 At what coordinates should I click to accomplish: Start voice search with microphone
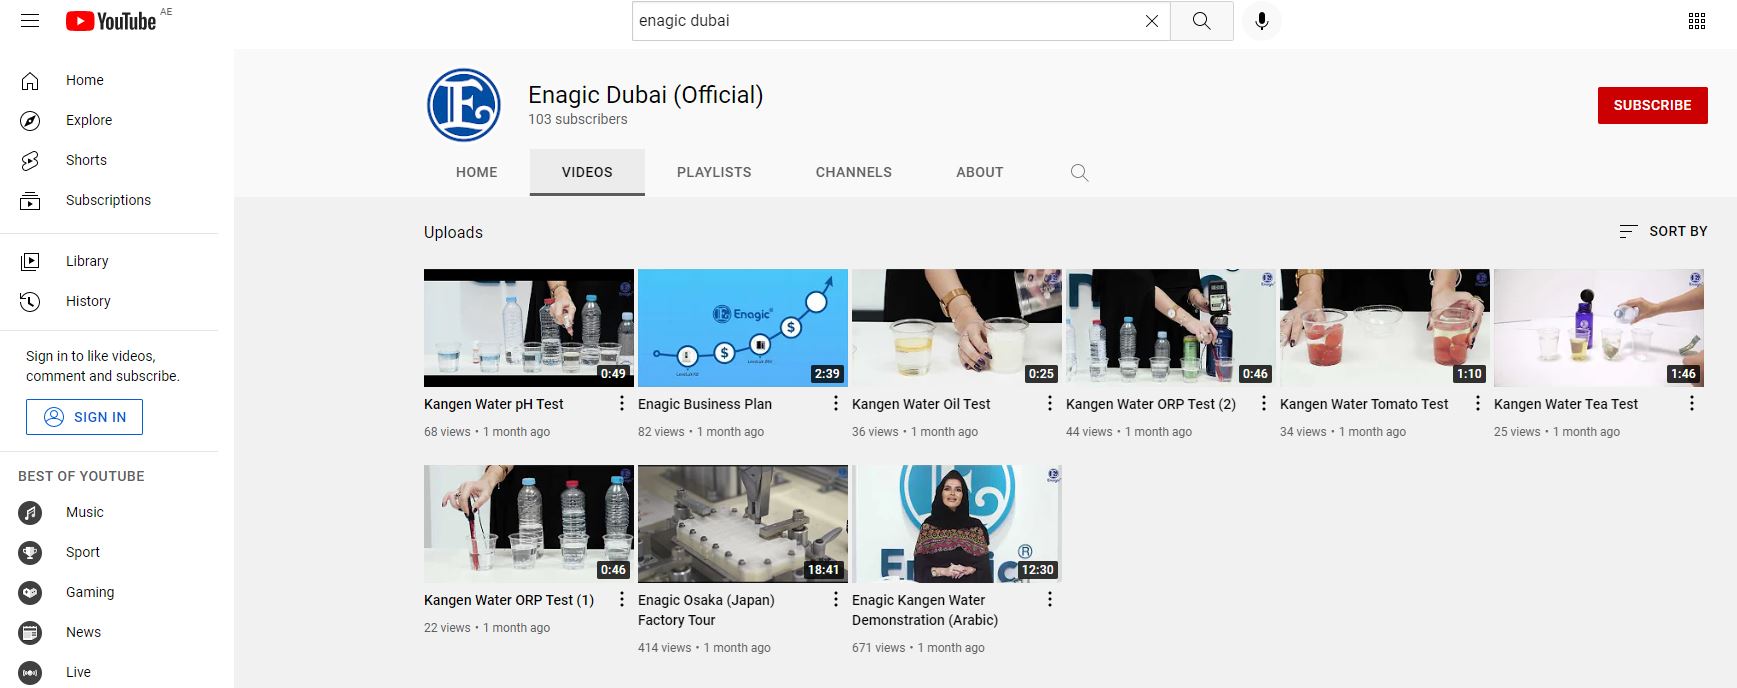[x=1262, y=21]
